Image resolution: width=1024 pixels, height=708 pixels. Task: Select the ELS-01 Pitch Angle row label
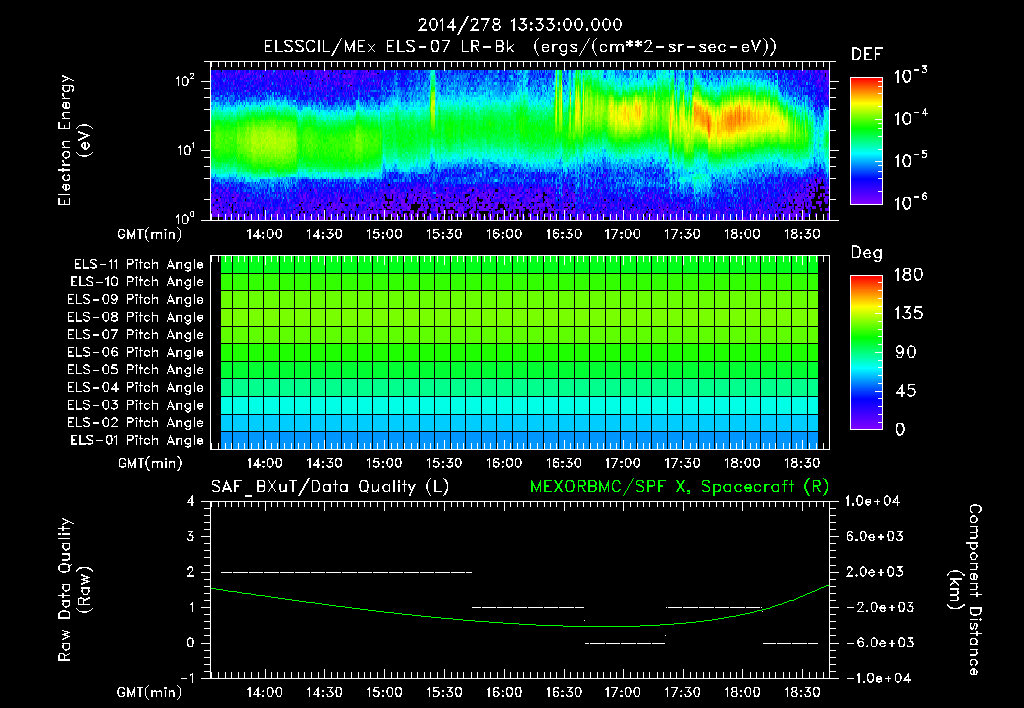(x=137, y=440)
